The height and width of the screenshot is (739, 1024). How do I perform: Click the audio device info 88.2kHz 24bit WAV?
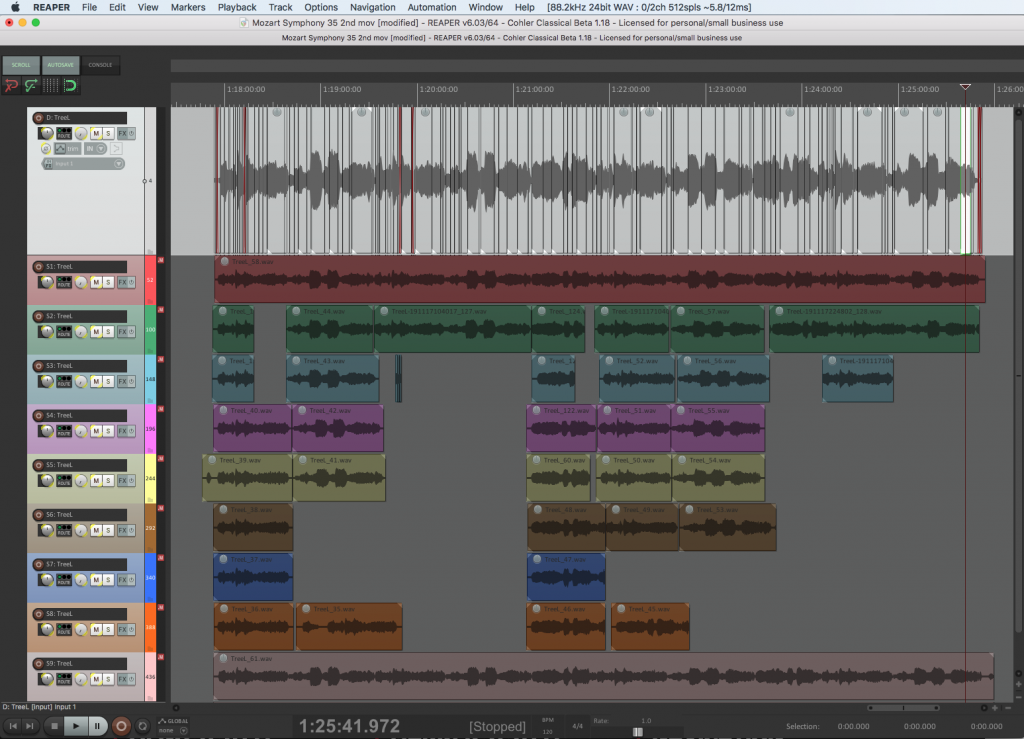(x=649, y=7)
